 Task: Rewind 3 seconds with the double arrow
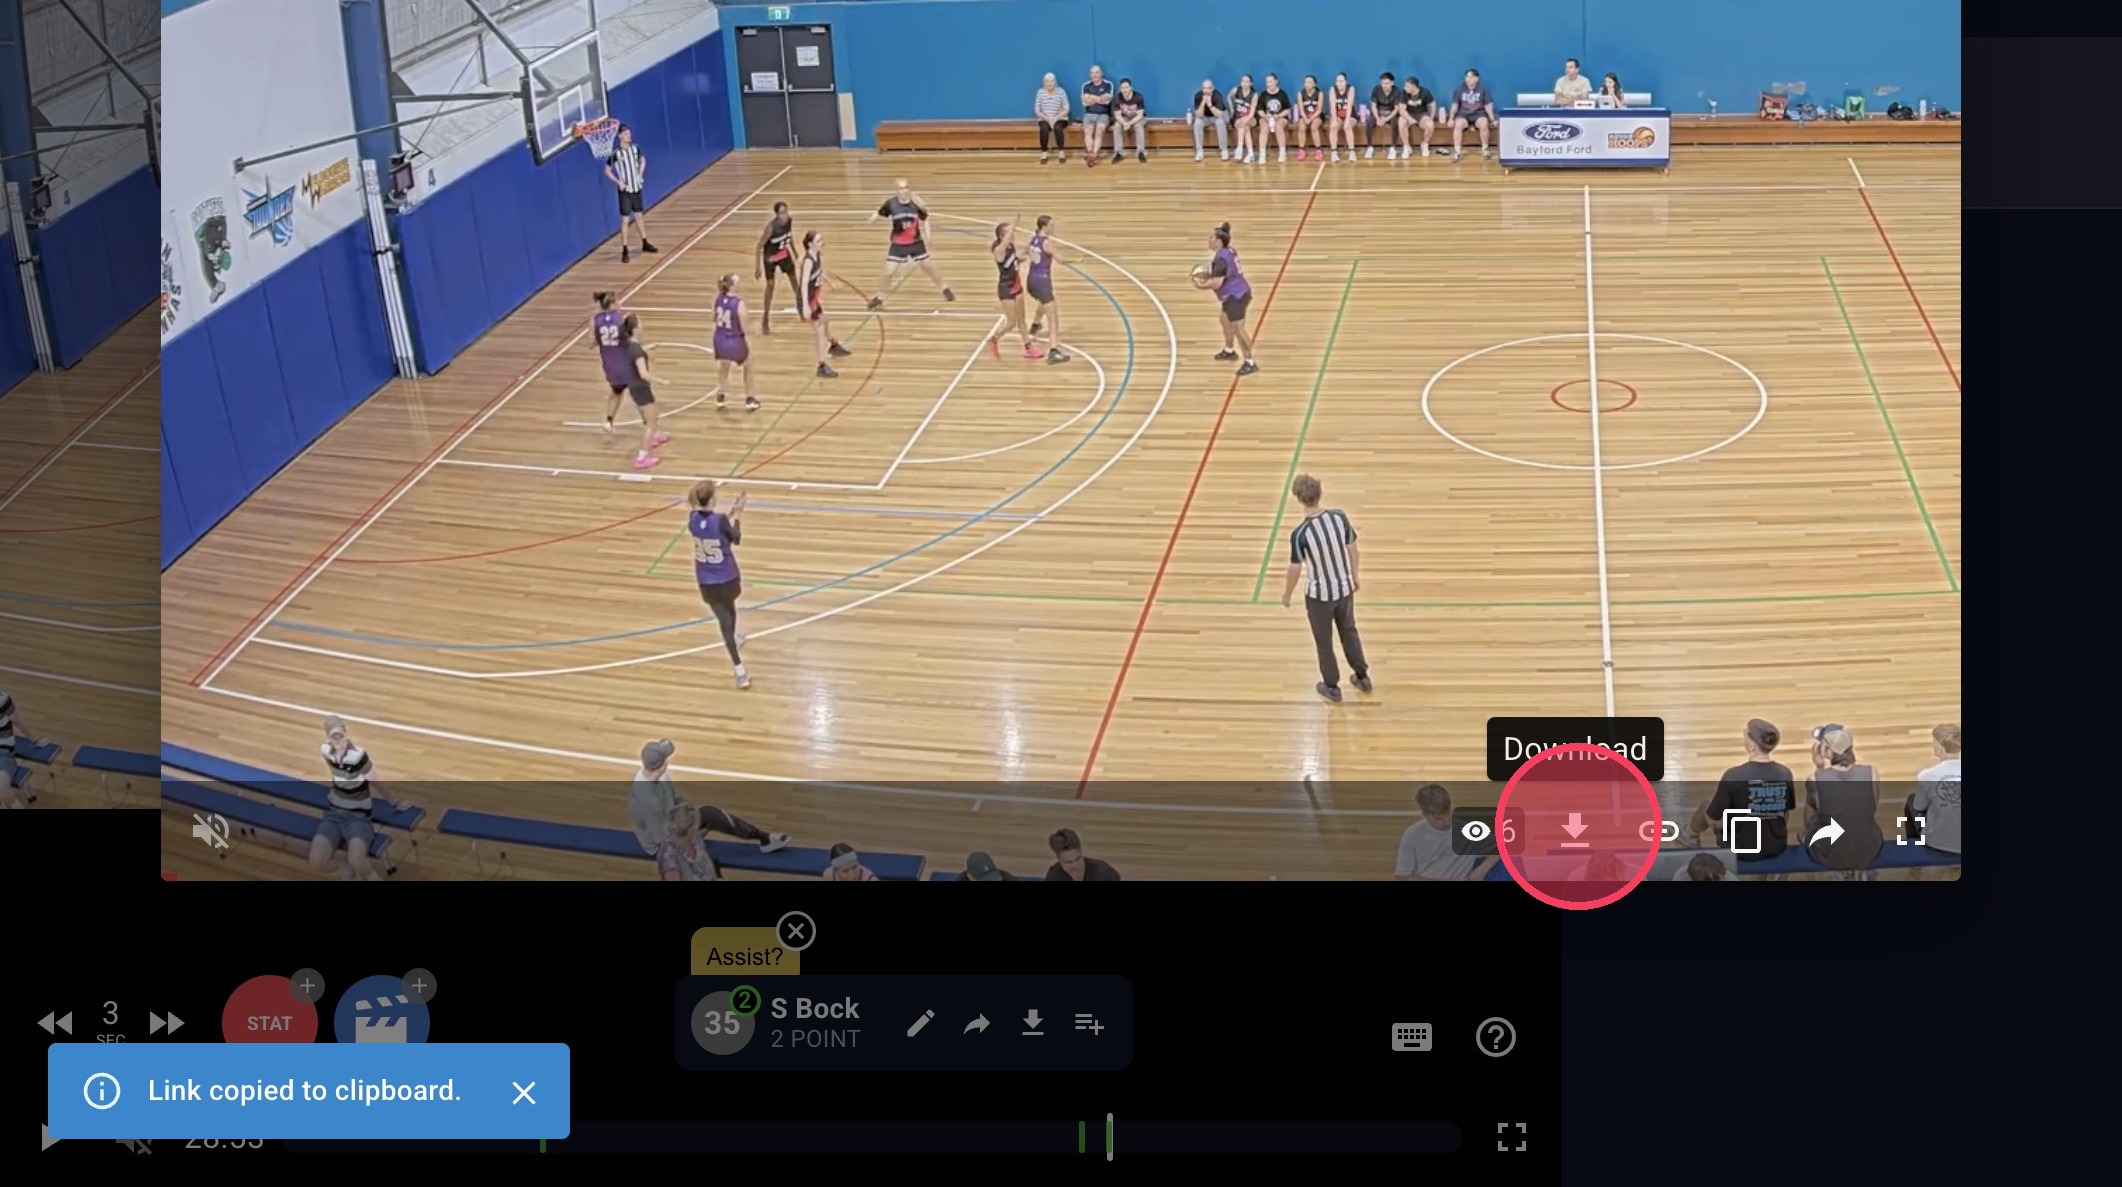[55, 1023]
